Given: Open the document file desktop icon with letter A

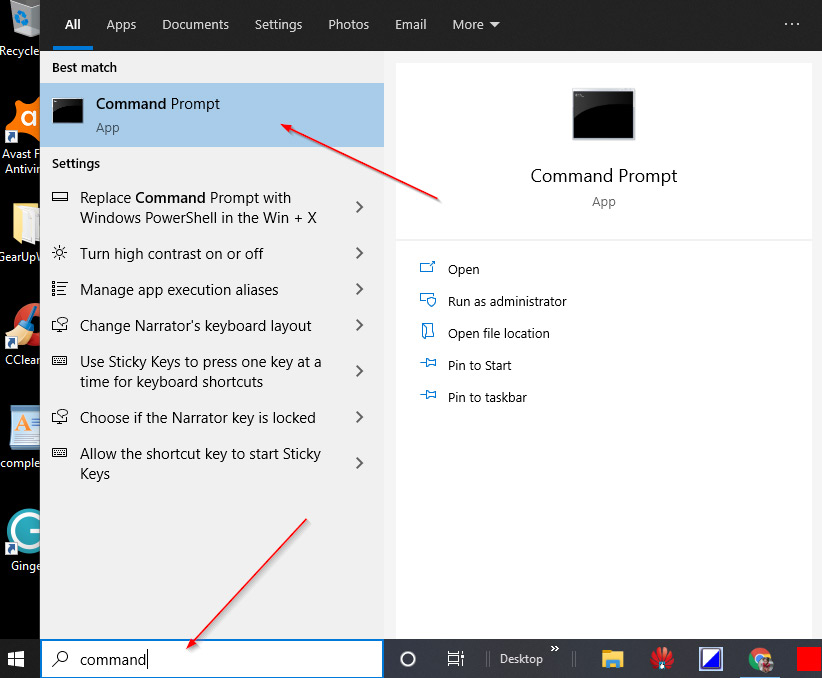Looking at the screenshot, I should click(22, 437).
